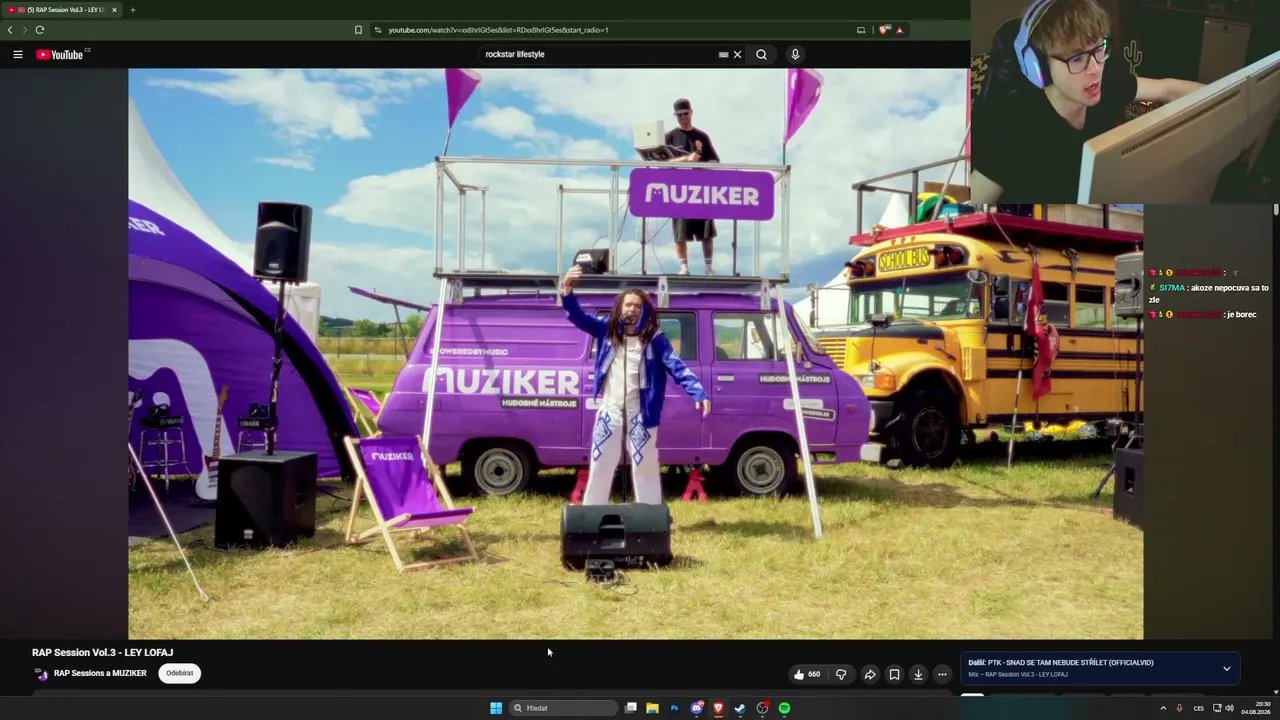1280x720 pixels.
Task: Open the system volume control
Action: point(1230,708)
